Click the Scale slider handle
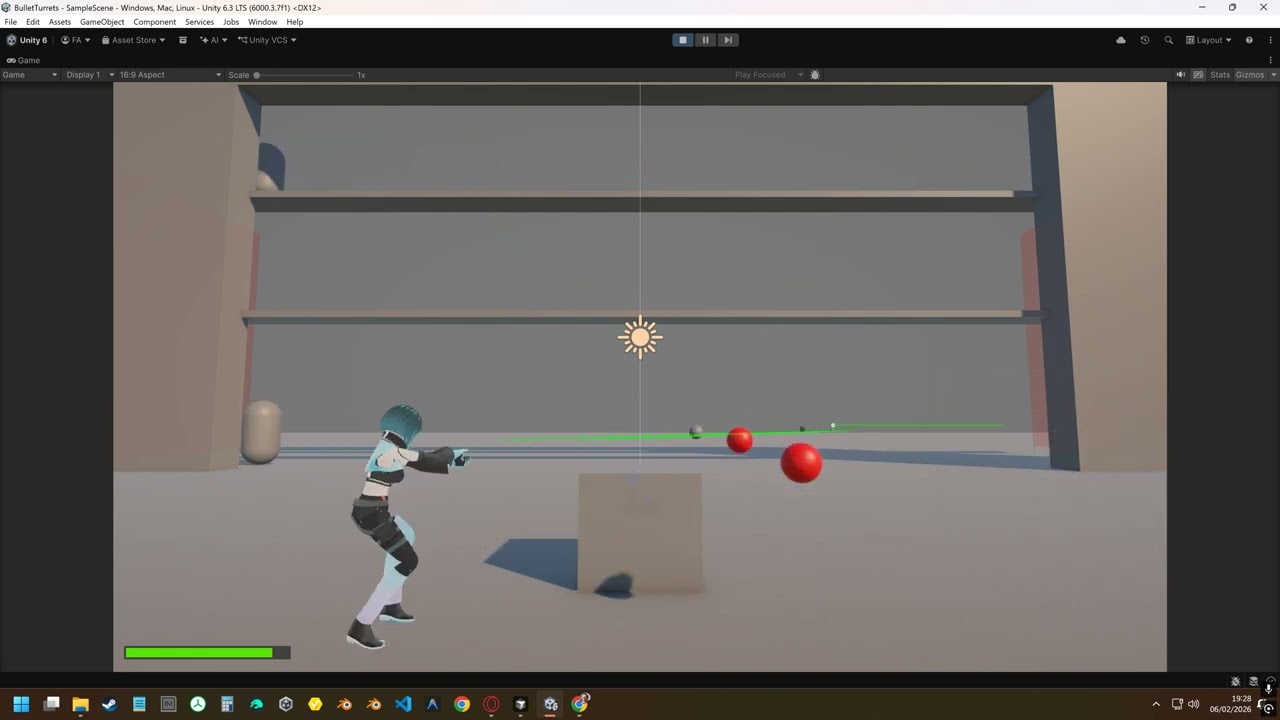The width and height of the screenshot is (1280, 720). click(x=257, y=75)
